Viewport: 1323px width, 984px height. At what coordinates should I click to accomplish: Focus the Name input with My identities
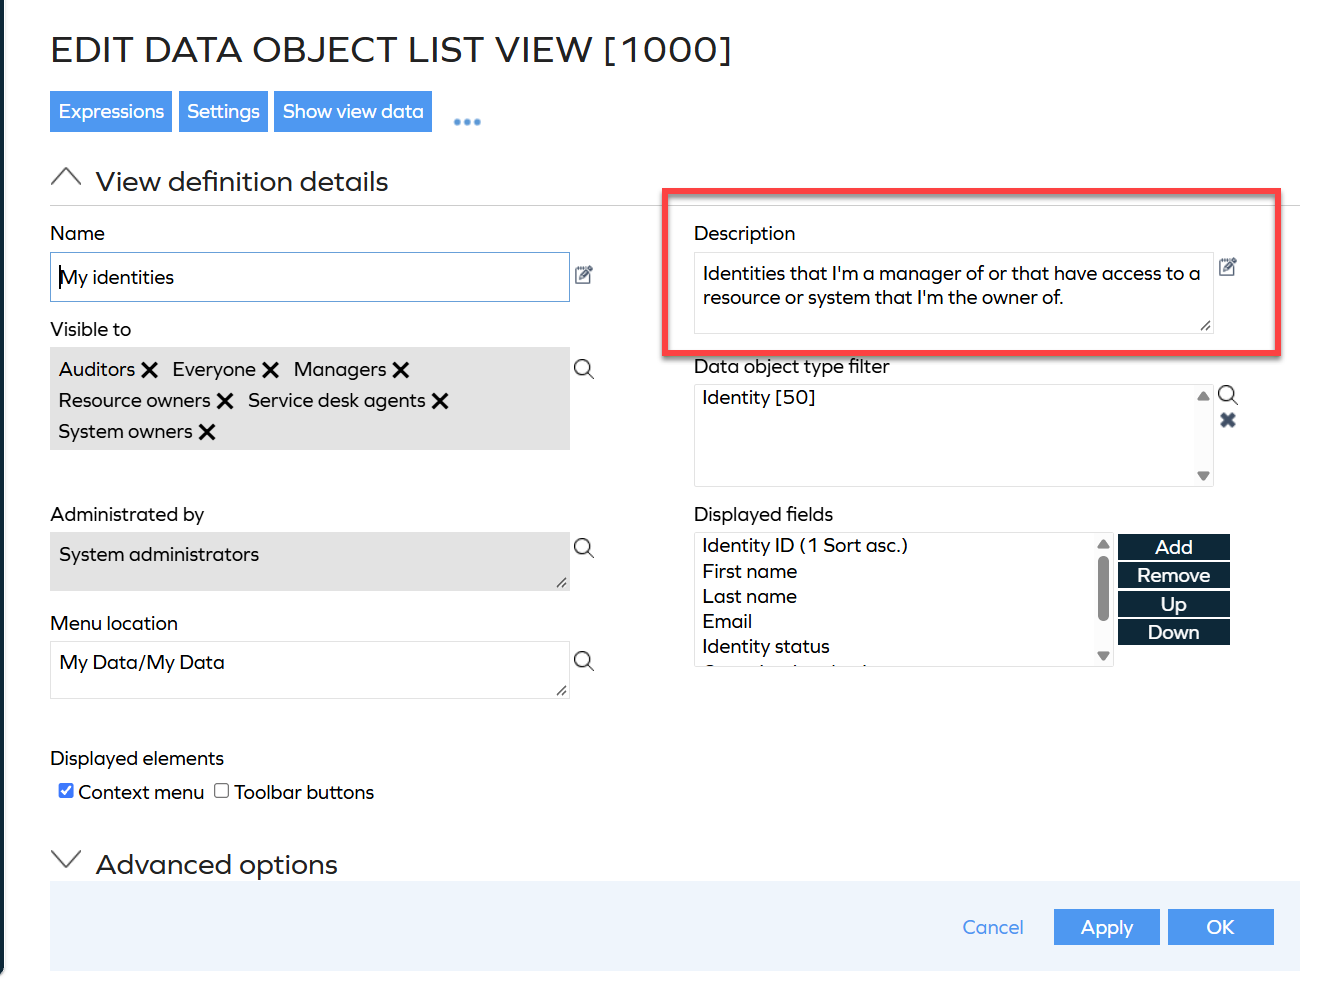click(310, 277)
